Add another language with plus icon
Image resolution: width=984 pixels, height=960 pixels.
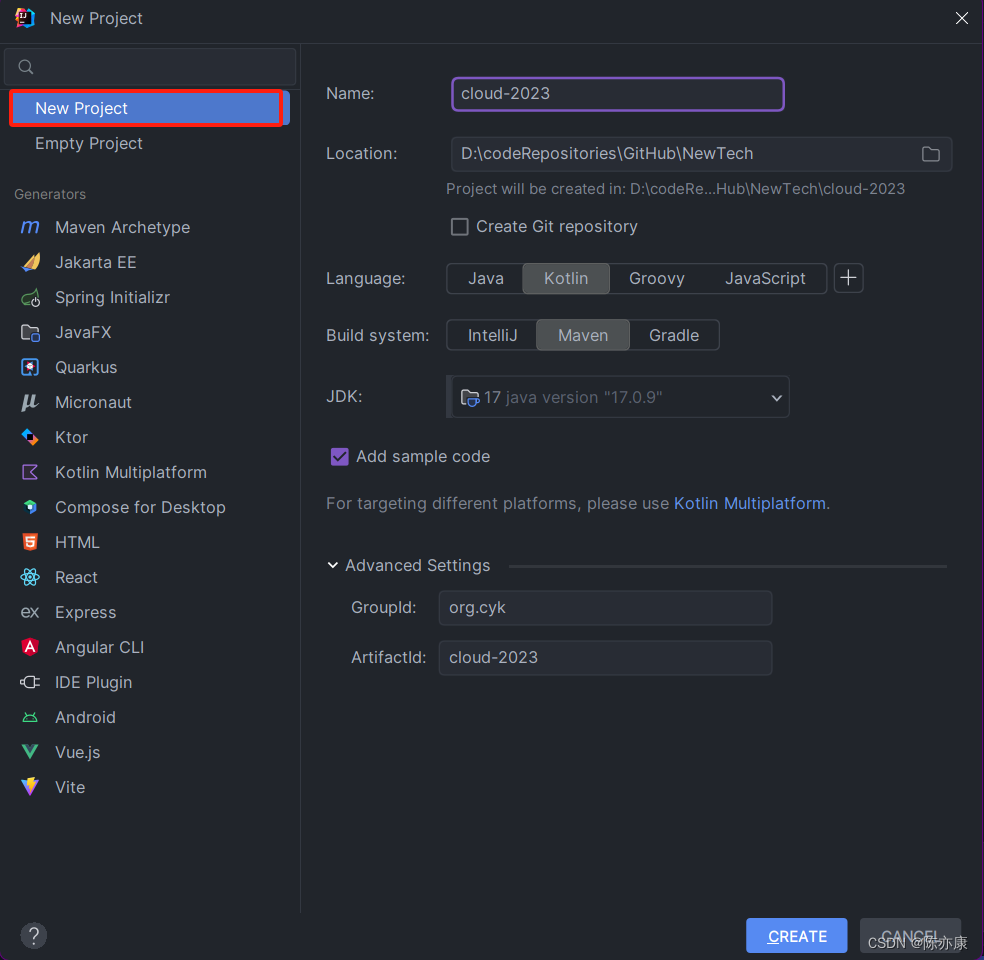click(848, 278)
